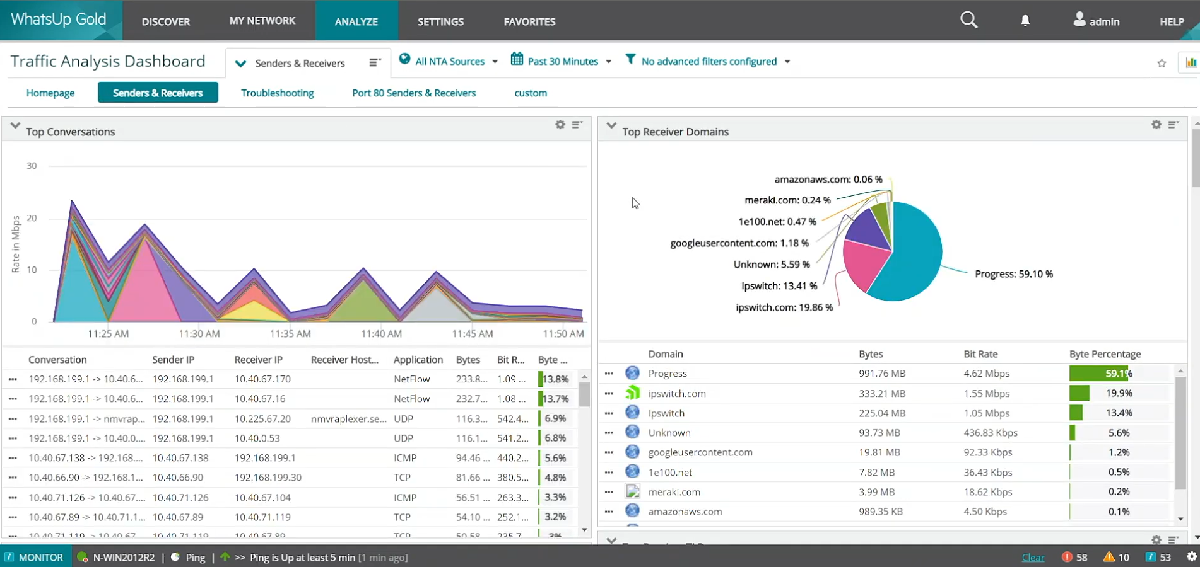The height and width of the screenshot is (567, 1200).
Task: Open the settings gear in the status bar
Action: (x=1191, y=557)
